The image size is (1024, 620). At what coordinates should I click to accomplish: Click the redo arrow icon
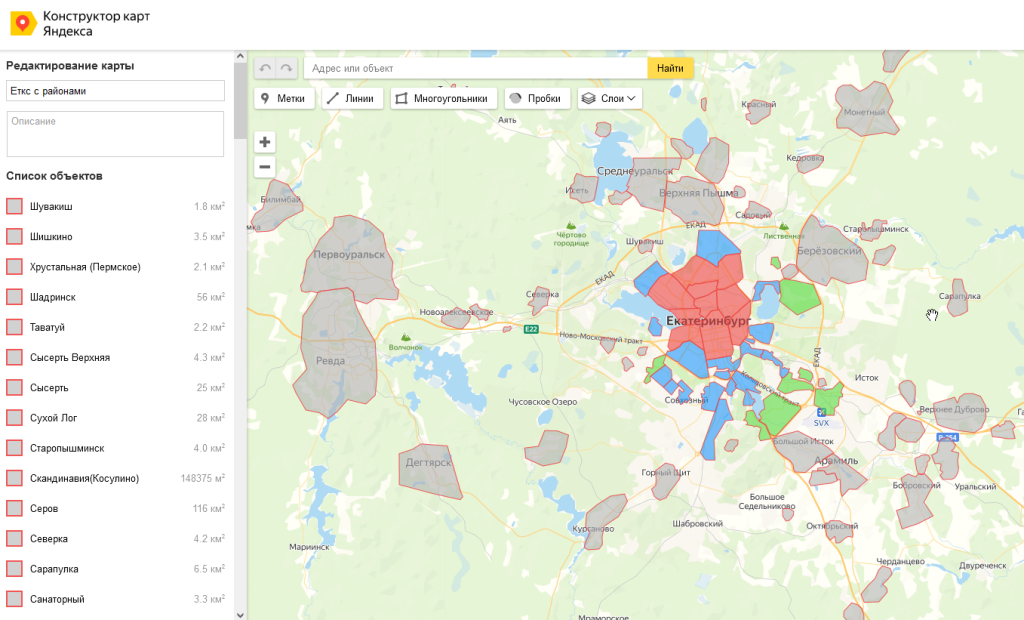click(287, 68)
